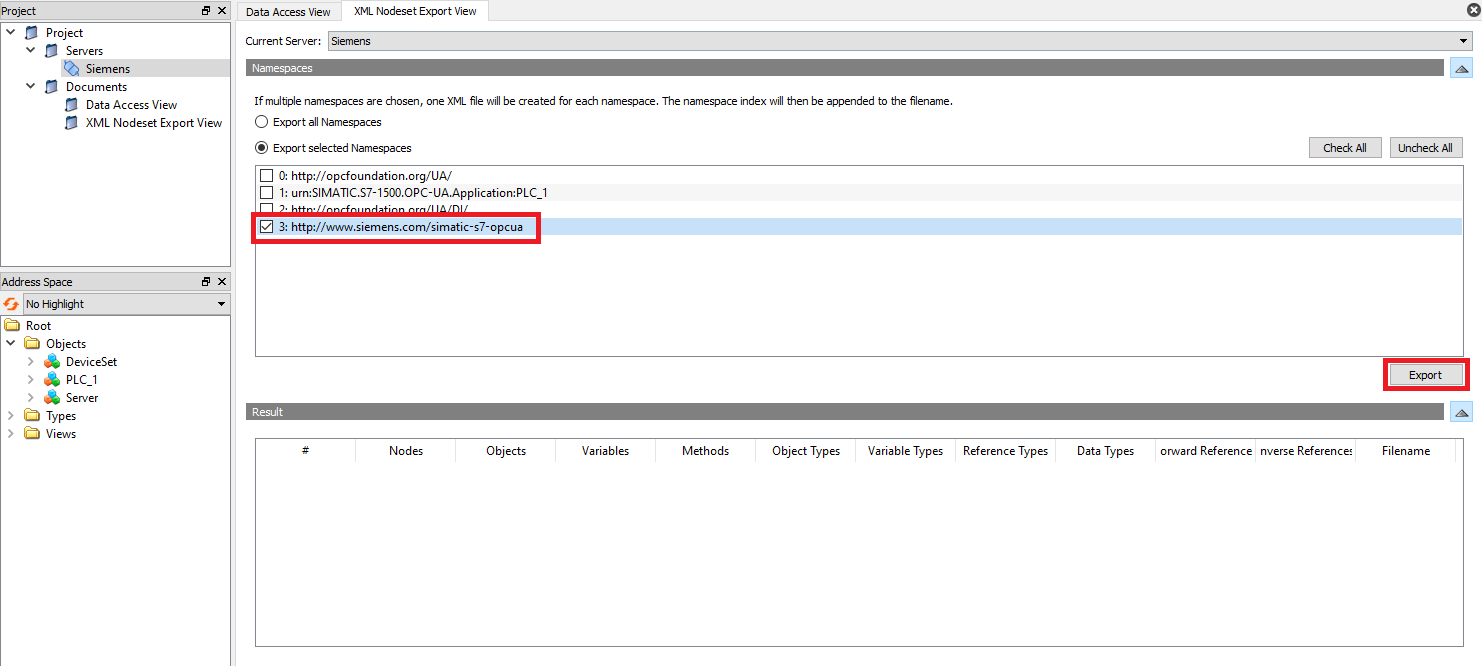1482x666 pixels.
Task: Collapse the Namespaces section with arrow icon
Action: pos(1460,69)
